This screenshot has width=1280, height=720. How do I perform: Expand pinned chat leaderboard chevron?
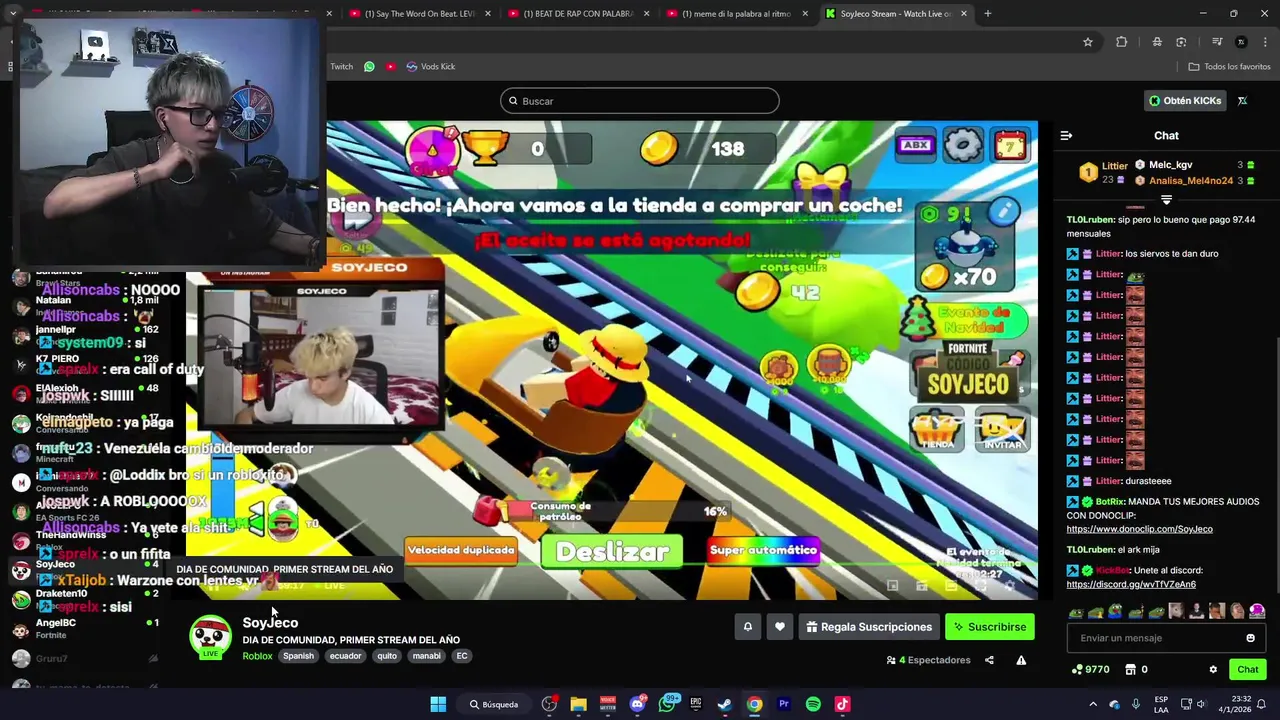pyautogui.click(x=1166, y=199)
